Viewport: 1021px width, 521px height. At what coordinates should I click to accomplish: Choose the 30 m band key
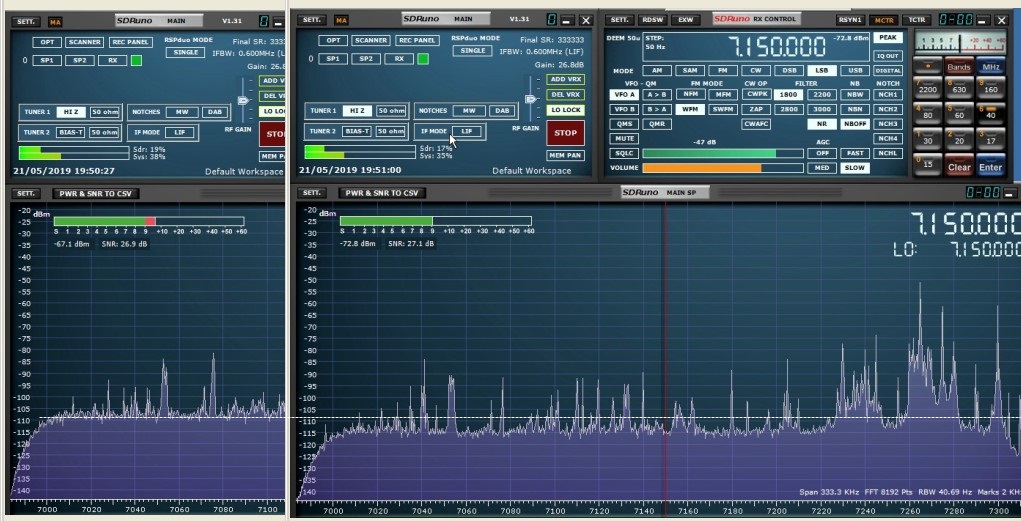[927, 139]
